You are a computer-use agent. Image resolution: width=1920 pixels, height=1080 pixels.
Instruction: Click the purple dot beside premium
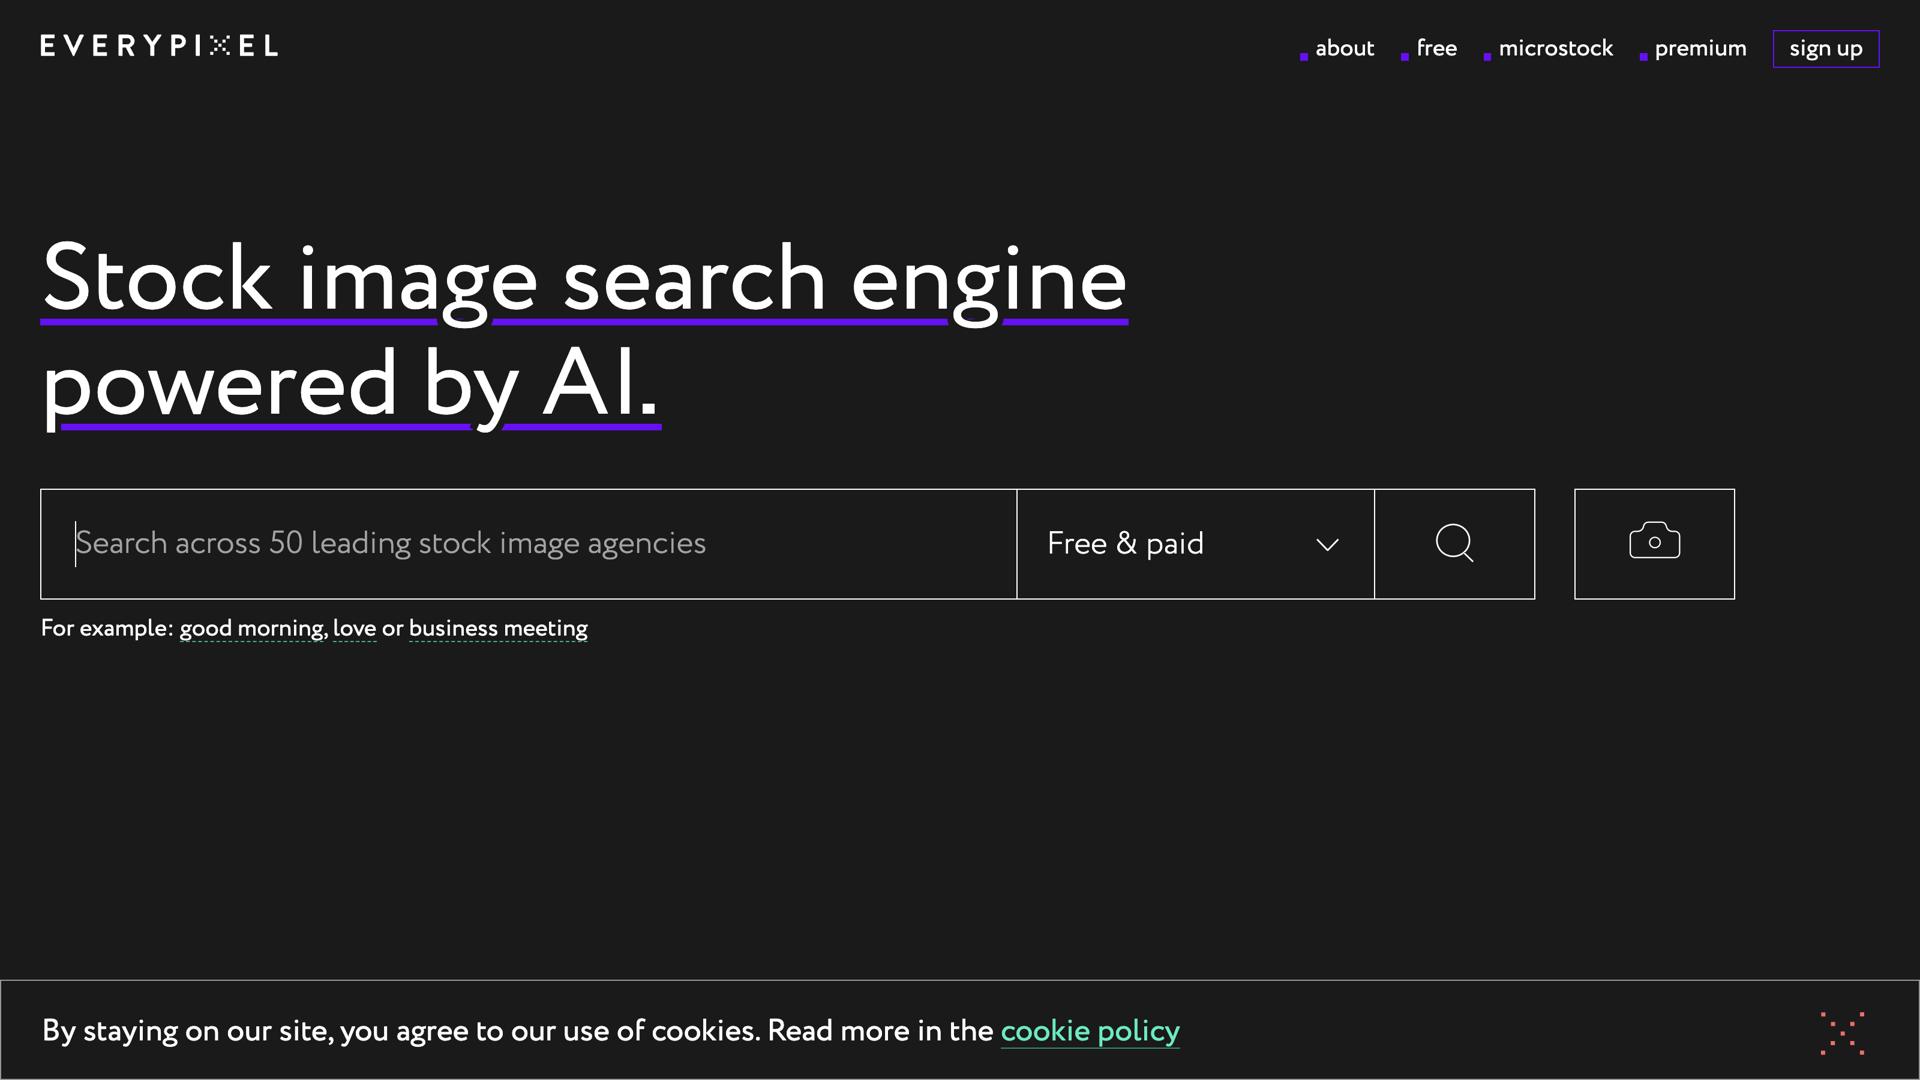1643,57
